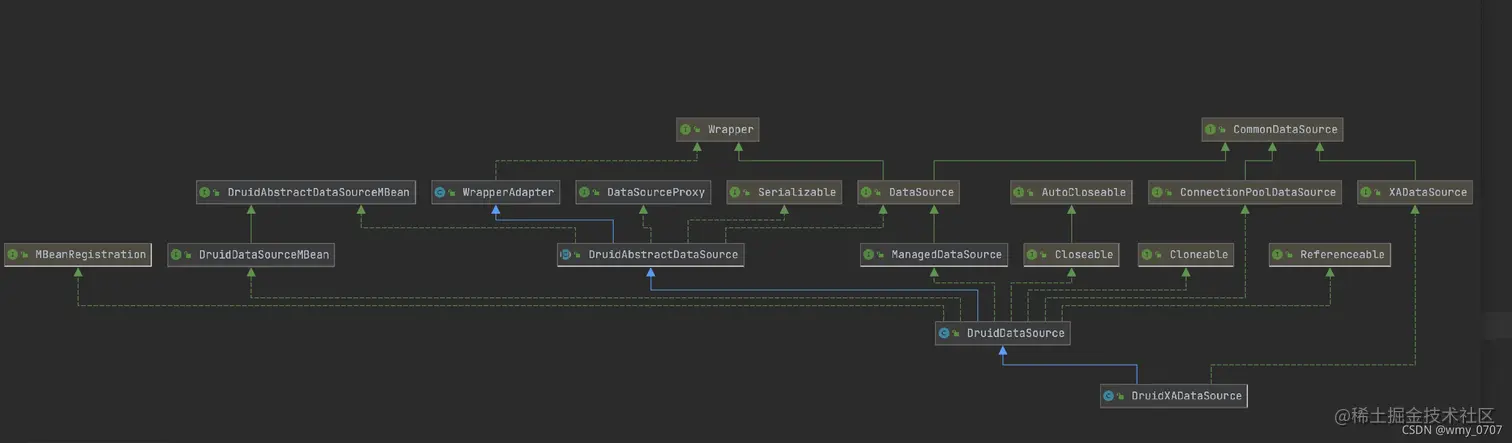Click the interface icon on AutoCloseable node
This screenshot has height=443, width=1512.
click(1018, 192)
